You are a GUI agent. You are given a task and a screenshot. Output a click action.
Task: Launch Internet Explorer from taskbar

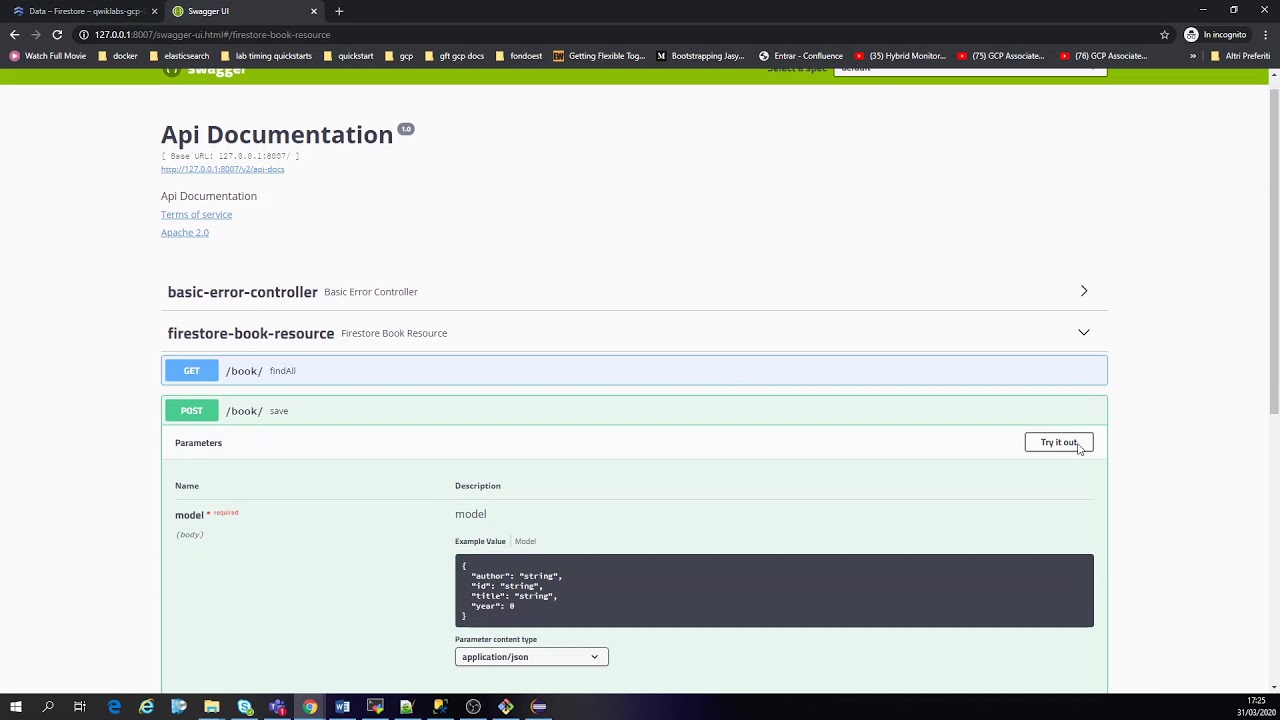(x=146, y=707)
